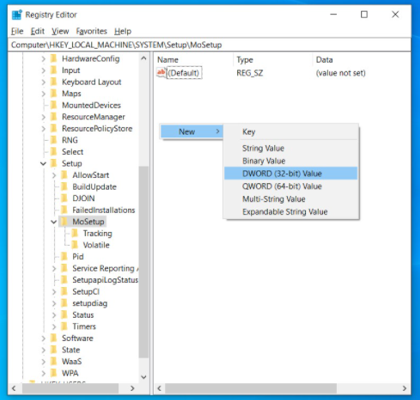Click the MountedDevices folder icon
This screenshot has height=400, width=420.
point(54,106)
